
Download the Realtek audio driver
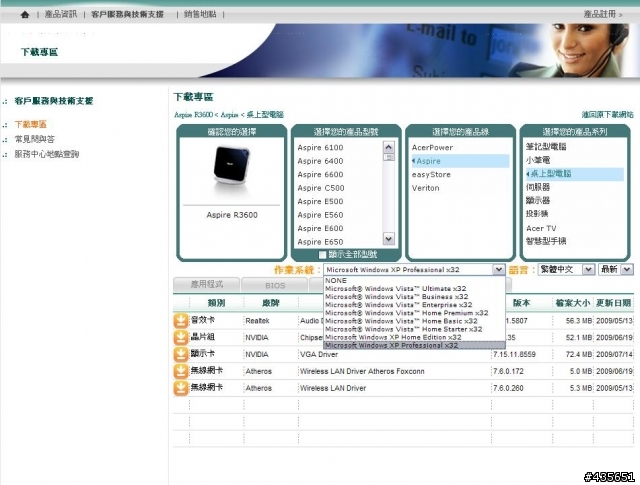point(180,321)
